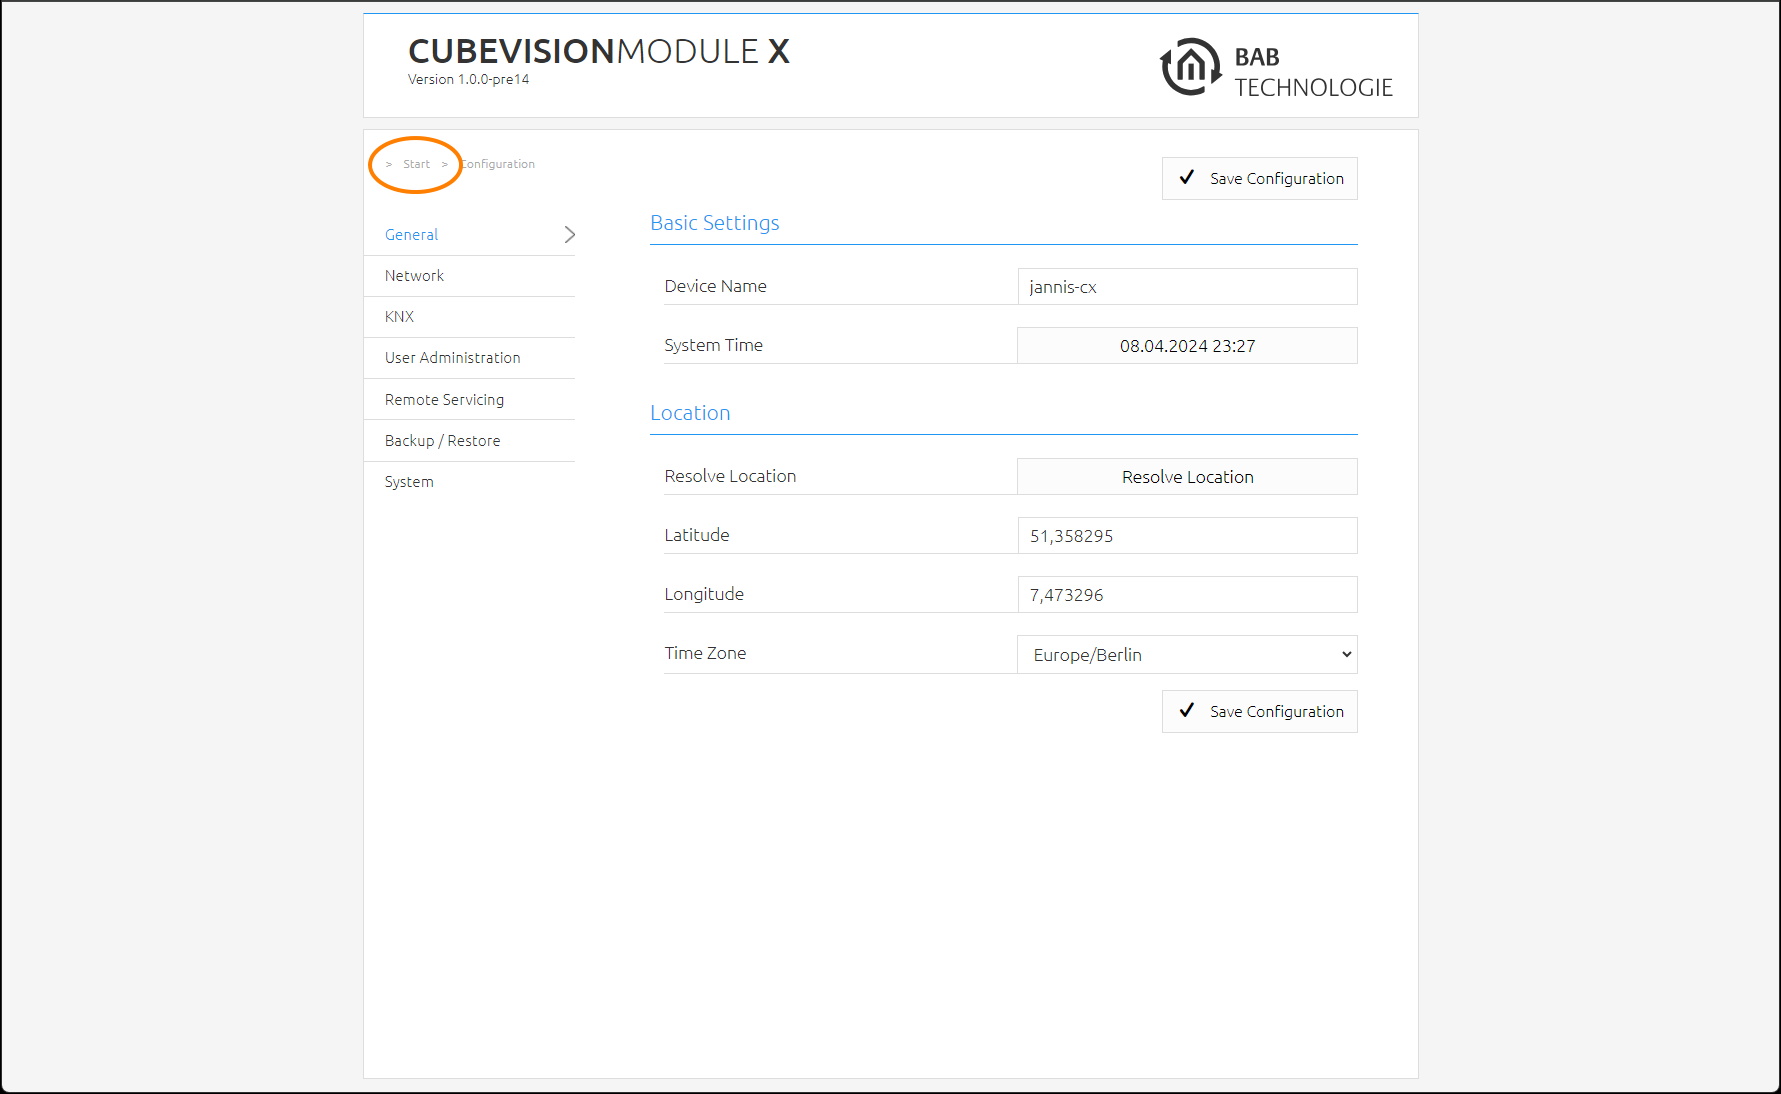This screenshot has width=1781, height=1094.
Task: Select the KNX menu item
Action: (x=469, y=317)
